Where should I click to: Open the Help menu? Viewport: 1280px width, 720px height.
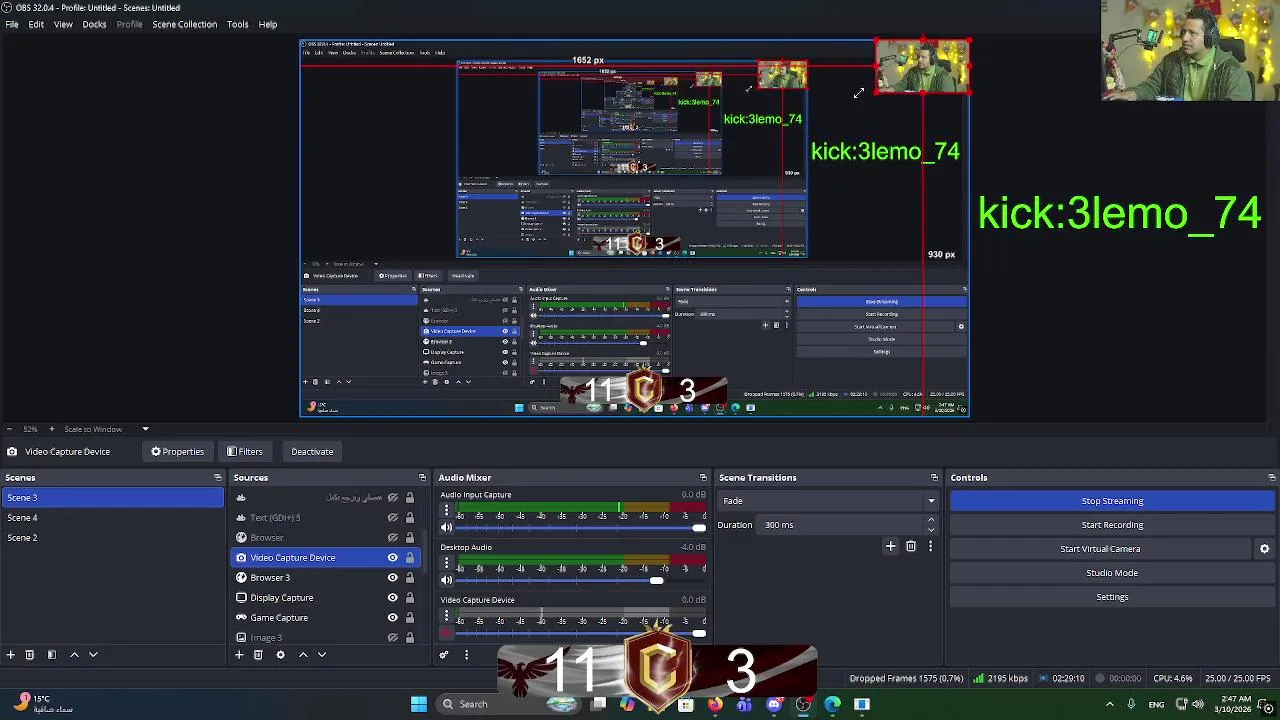268,24
